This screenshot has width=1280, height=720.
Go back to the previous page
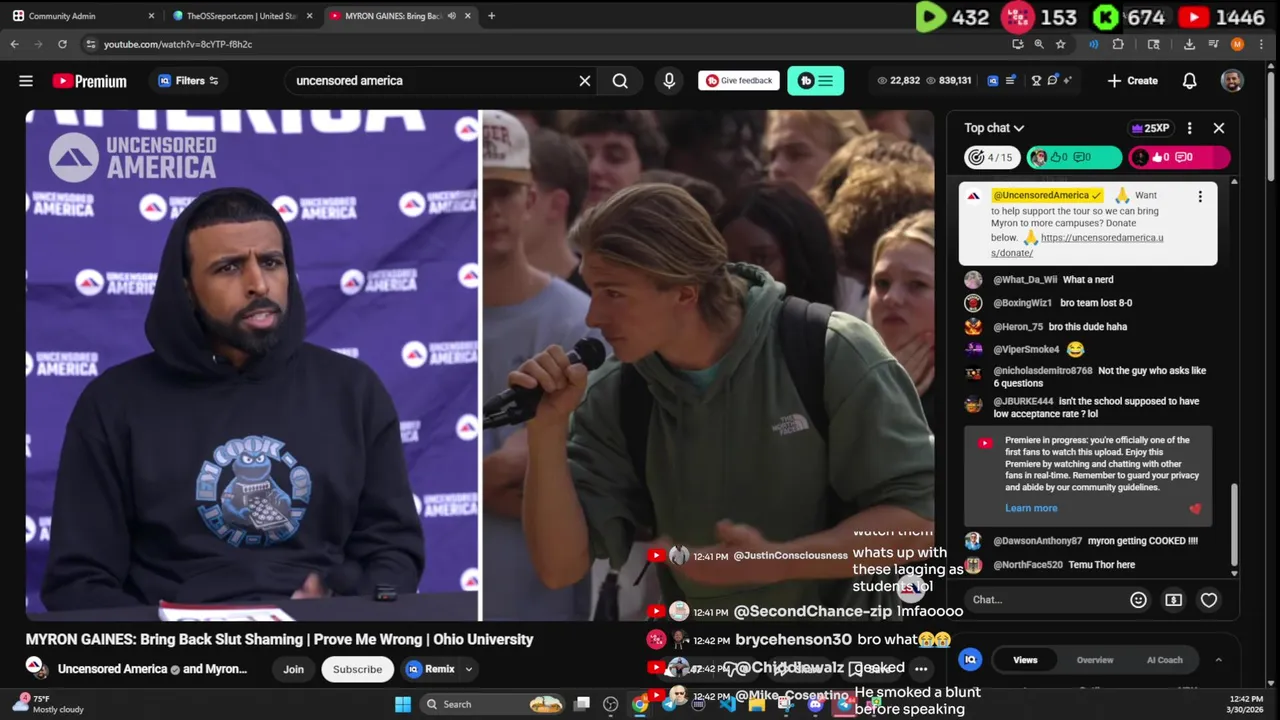pos(14,44)
